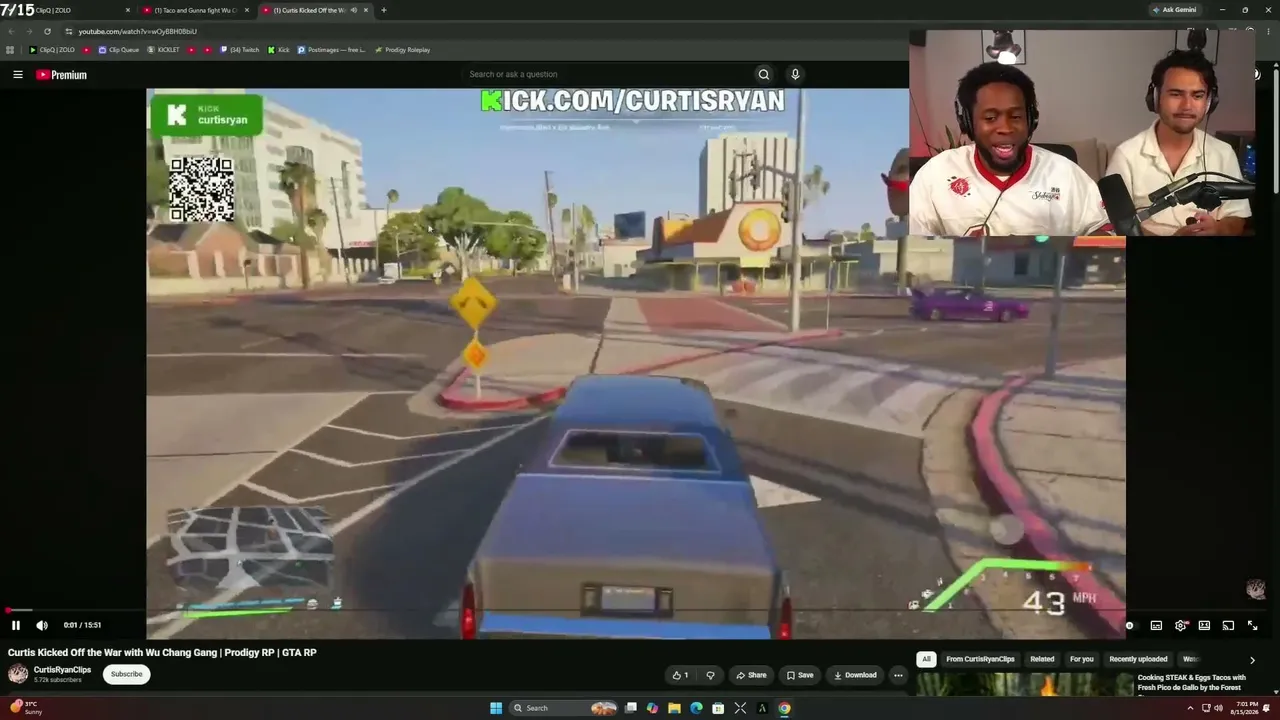Toggle subtitles/closed captions in the player
The height and width of the screenshot is (720, 1280).
[x=1156, y=625]
